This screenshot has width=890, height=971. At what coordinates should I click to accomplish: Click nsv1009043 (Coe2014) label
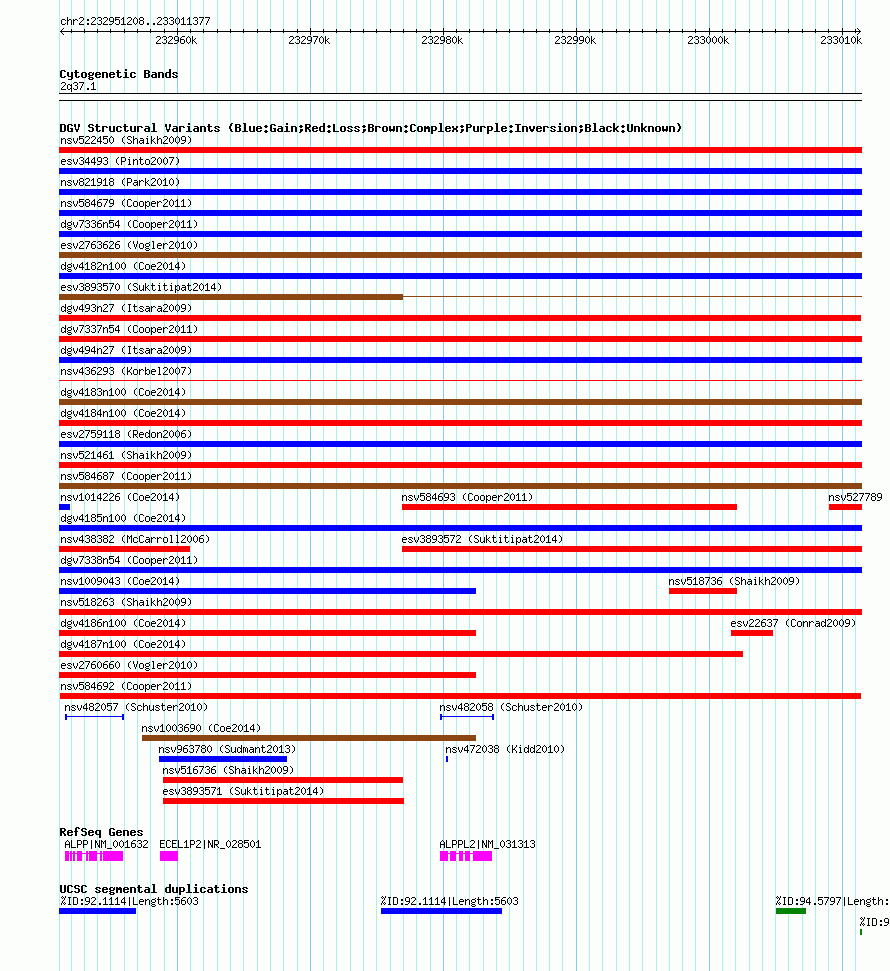[x=120, y=581]
